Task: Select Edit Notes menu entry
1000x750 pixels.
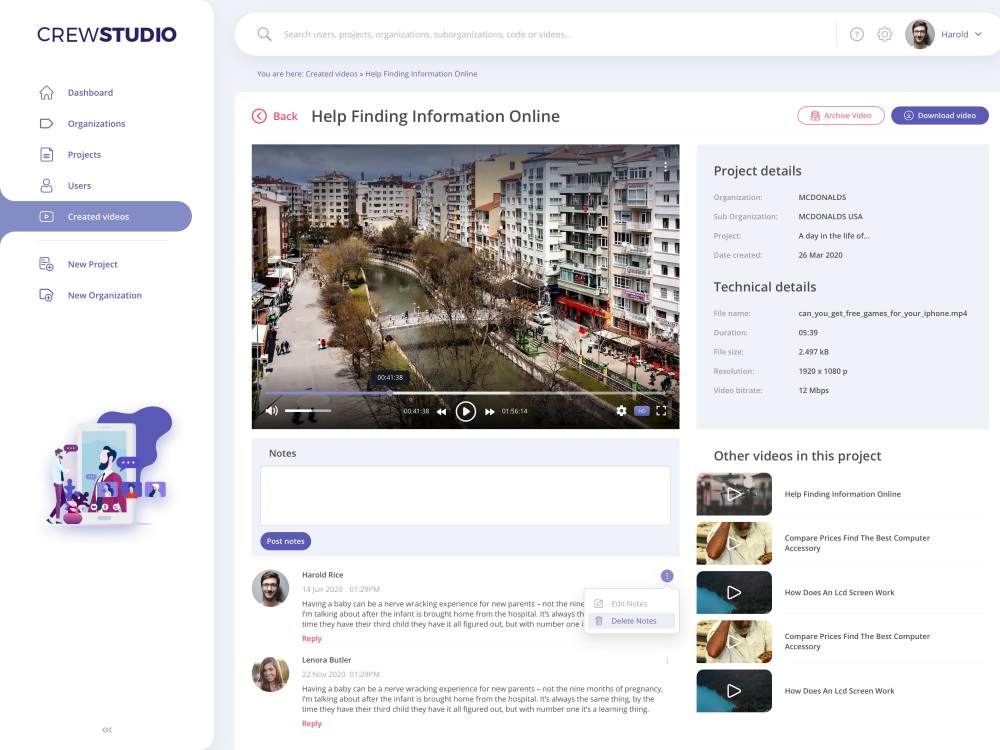Action: pyautogui.click(x=629, y=604)
